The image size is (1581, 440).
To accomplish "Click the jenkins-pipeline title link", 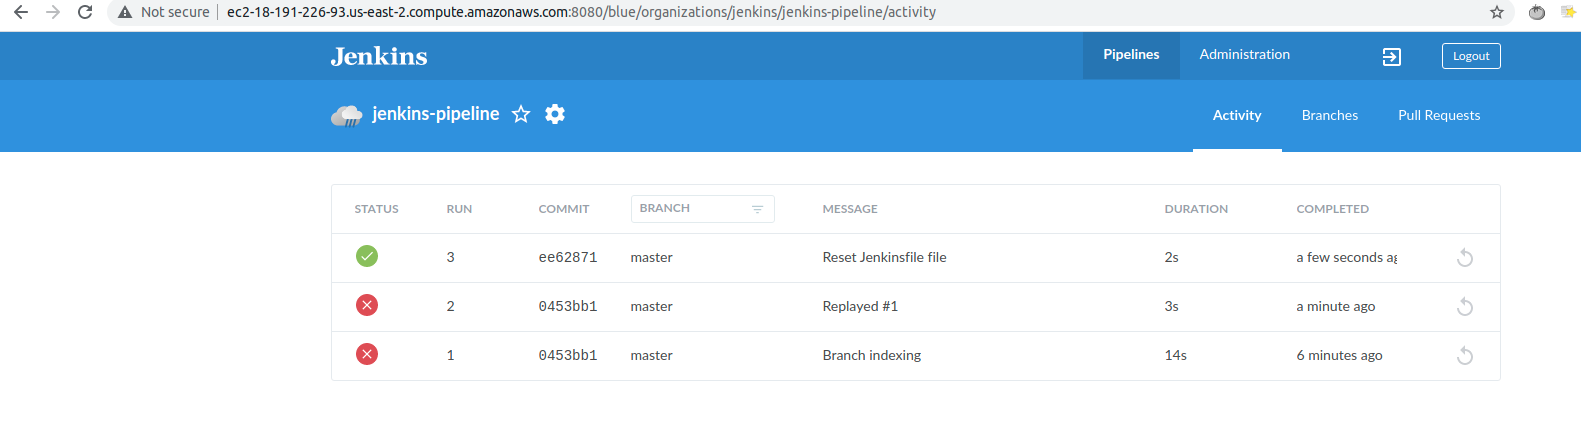I will (x=436, y=114).
